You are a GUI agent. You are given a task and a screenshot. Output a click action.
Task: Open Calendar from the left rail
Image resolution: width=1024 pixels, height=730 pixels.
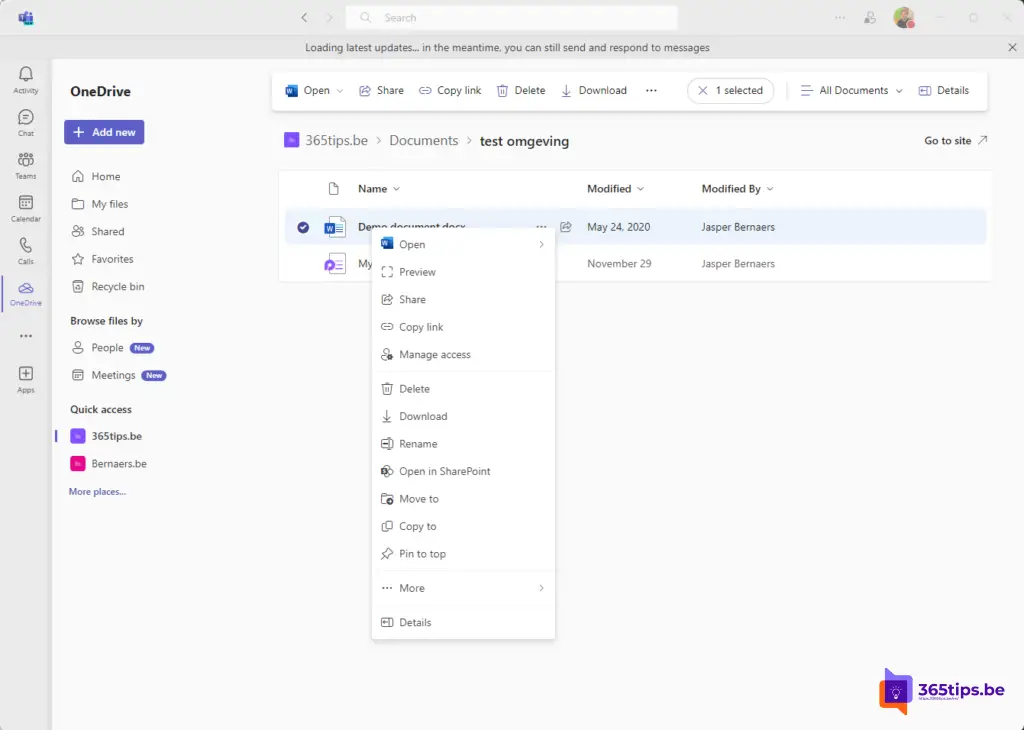pos(26,208)
